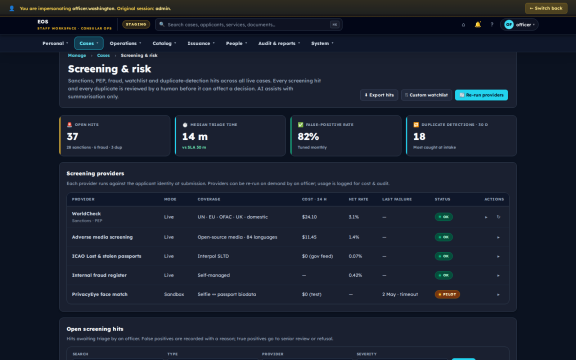Click the magnifier icon in the search bar
Image resolution: width=576 pixels, height=360 pixels.
pyautogui.click(x=162, y=24)
